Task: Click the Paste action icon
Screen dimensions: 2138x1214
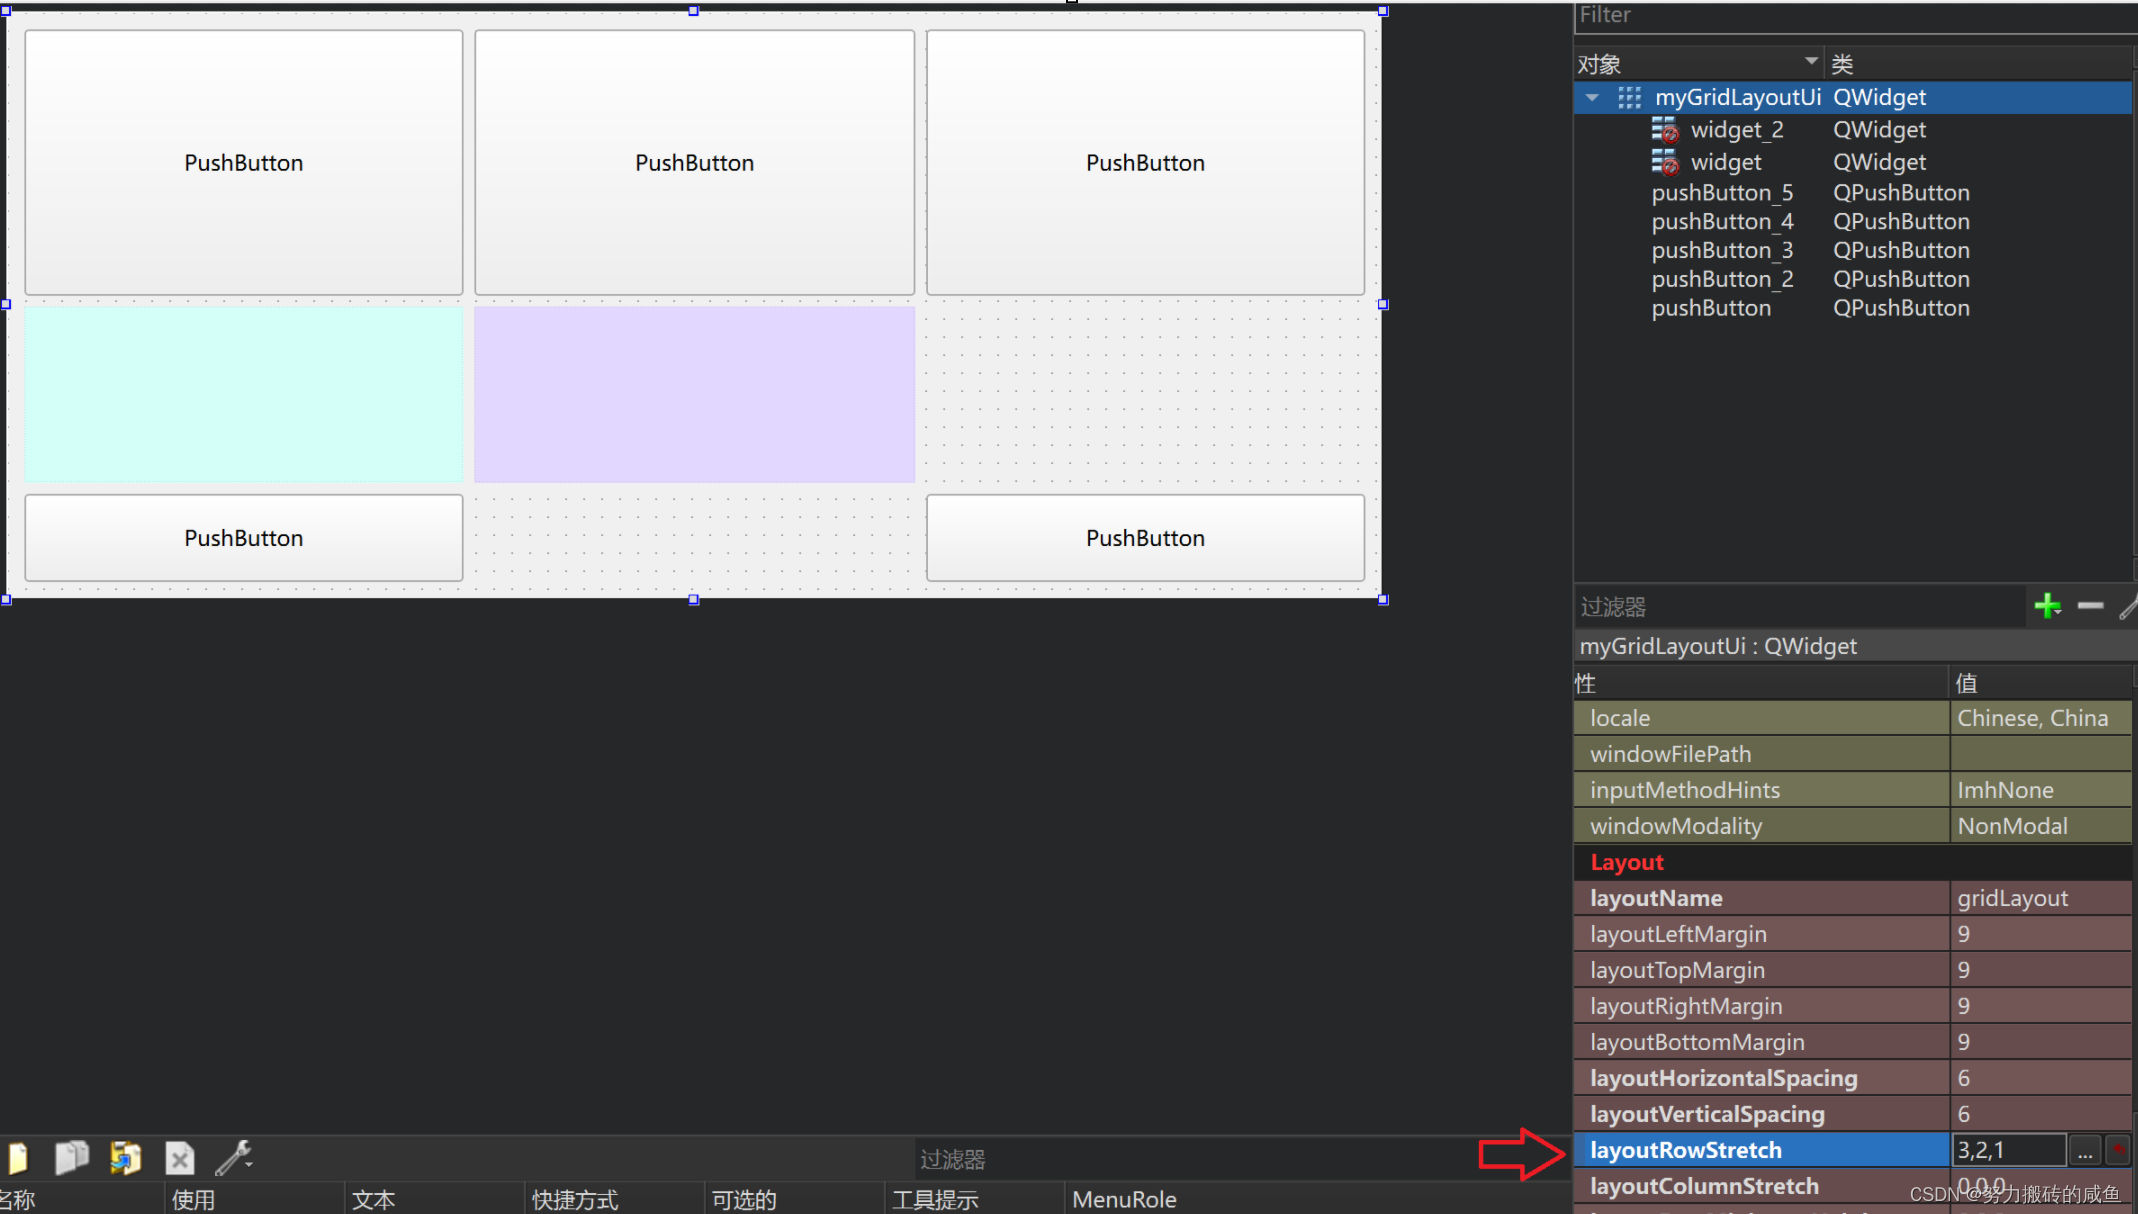Action: [x=126, y=1158]
